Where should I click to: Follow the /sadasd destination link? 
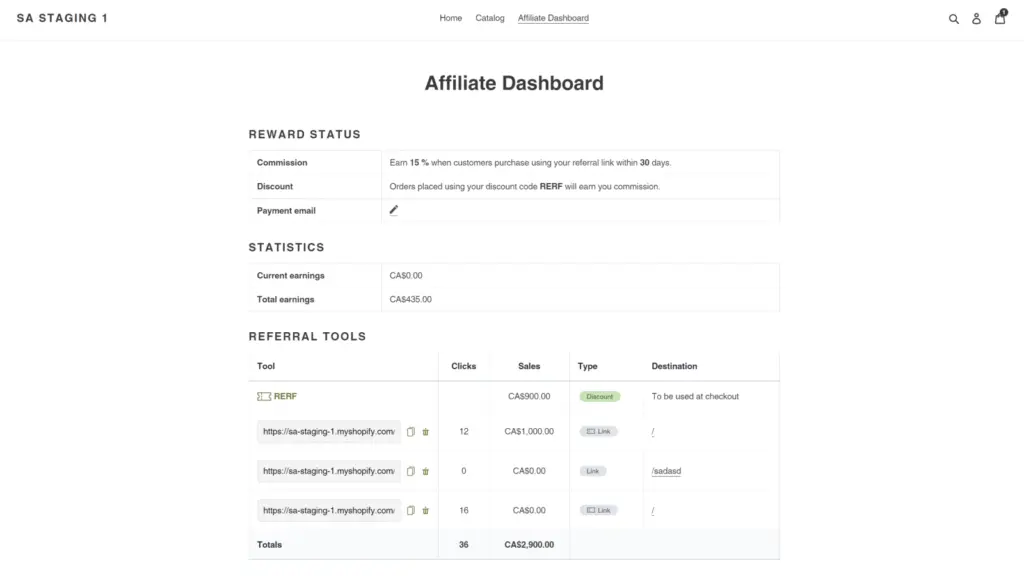pos(666,471)
